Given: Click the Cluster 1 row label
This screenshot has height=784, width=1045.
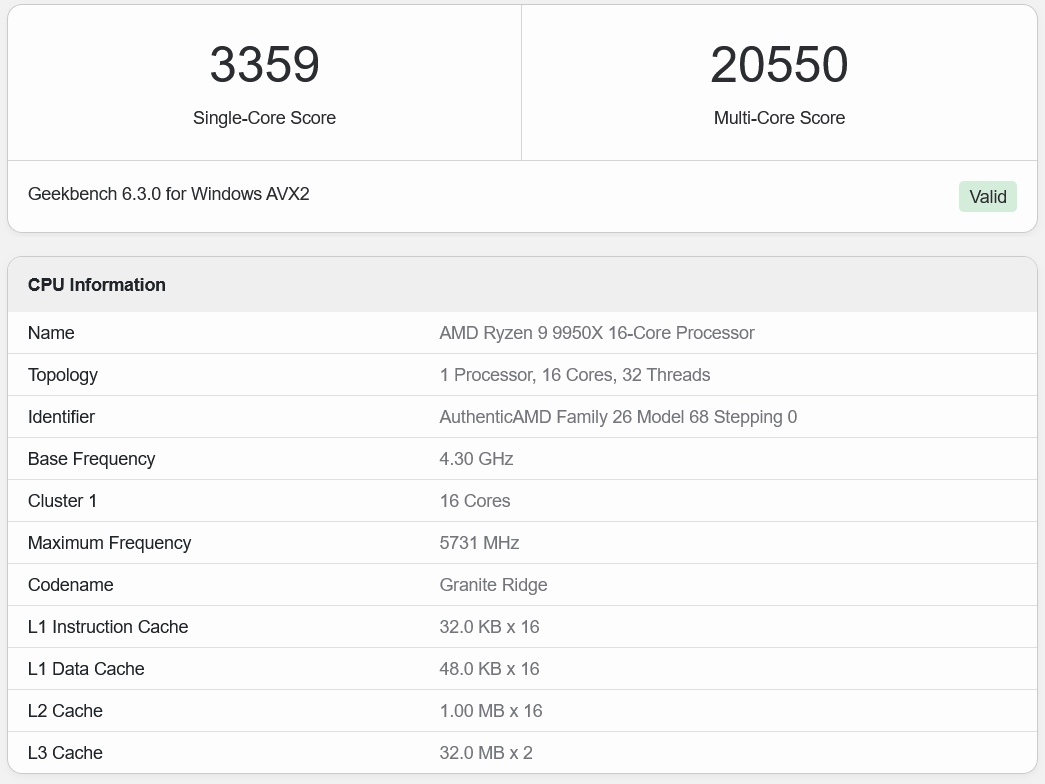Looking at the screenshot, I should pyautogui.click(x=62, y=501).
